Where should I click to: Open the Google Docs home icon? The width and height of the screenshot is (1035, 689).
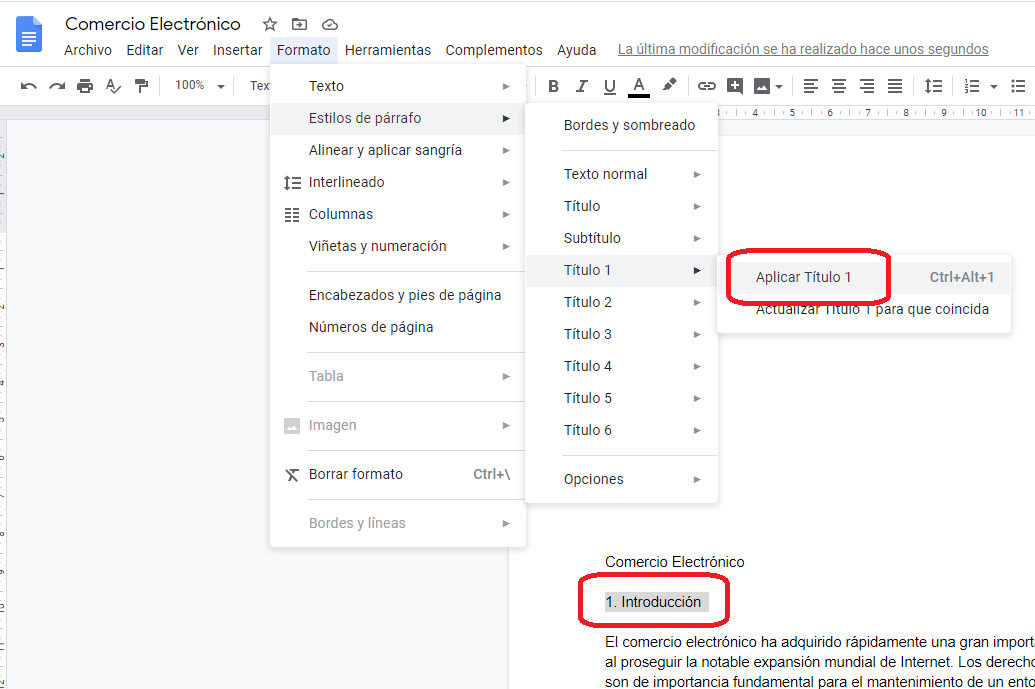pyautogui.click(x=30, y=35)
